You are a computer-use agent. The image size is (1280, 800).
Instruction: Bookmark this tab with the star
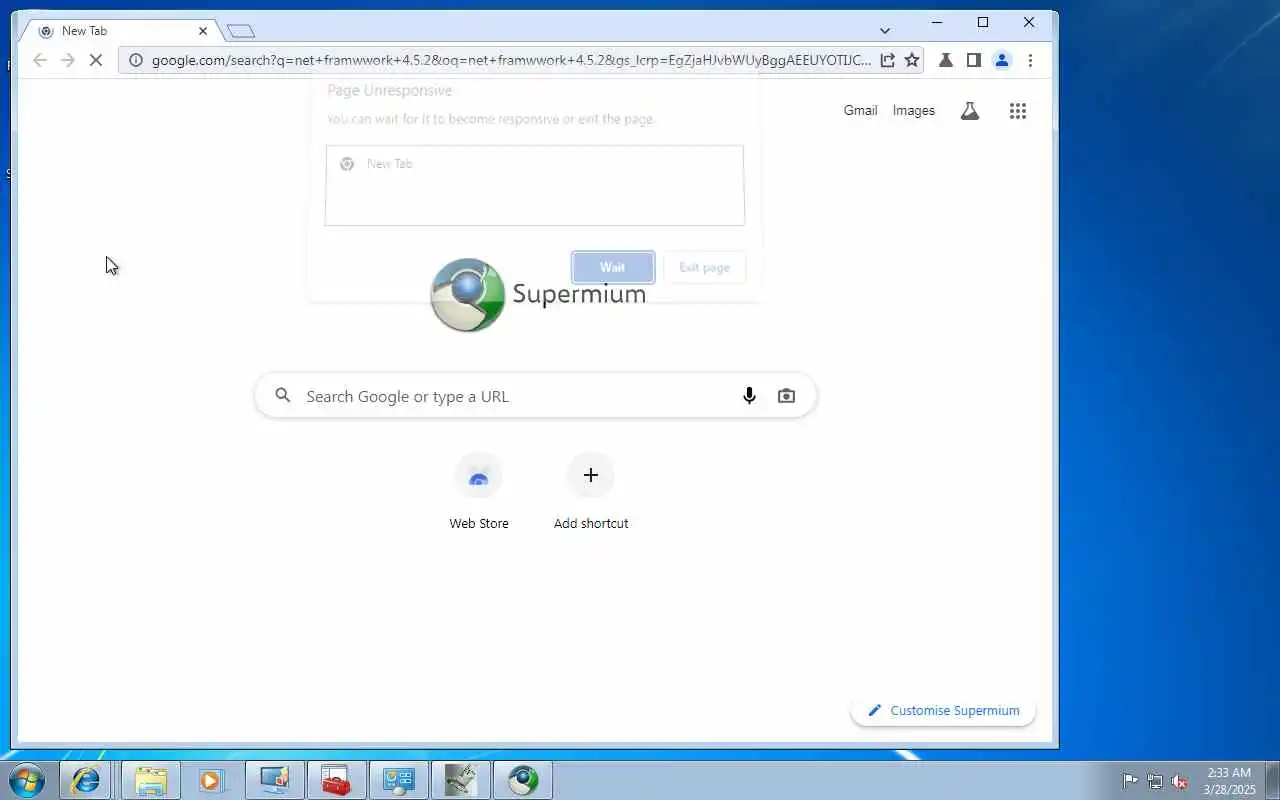pos(912,60)
